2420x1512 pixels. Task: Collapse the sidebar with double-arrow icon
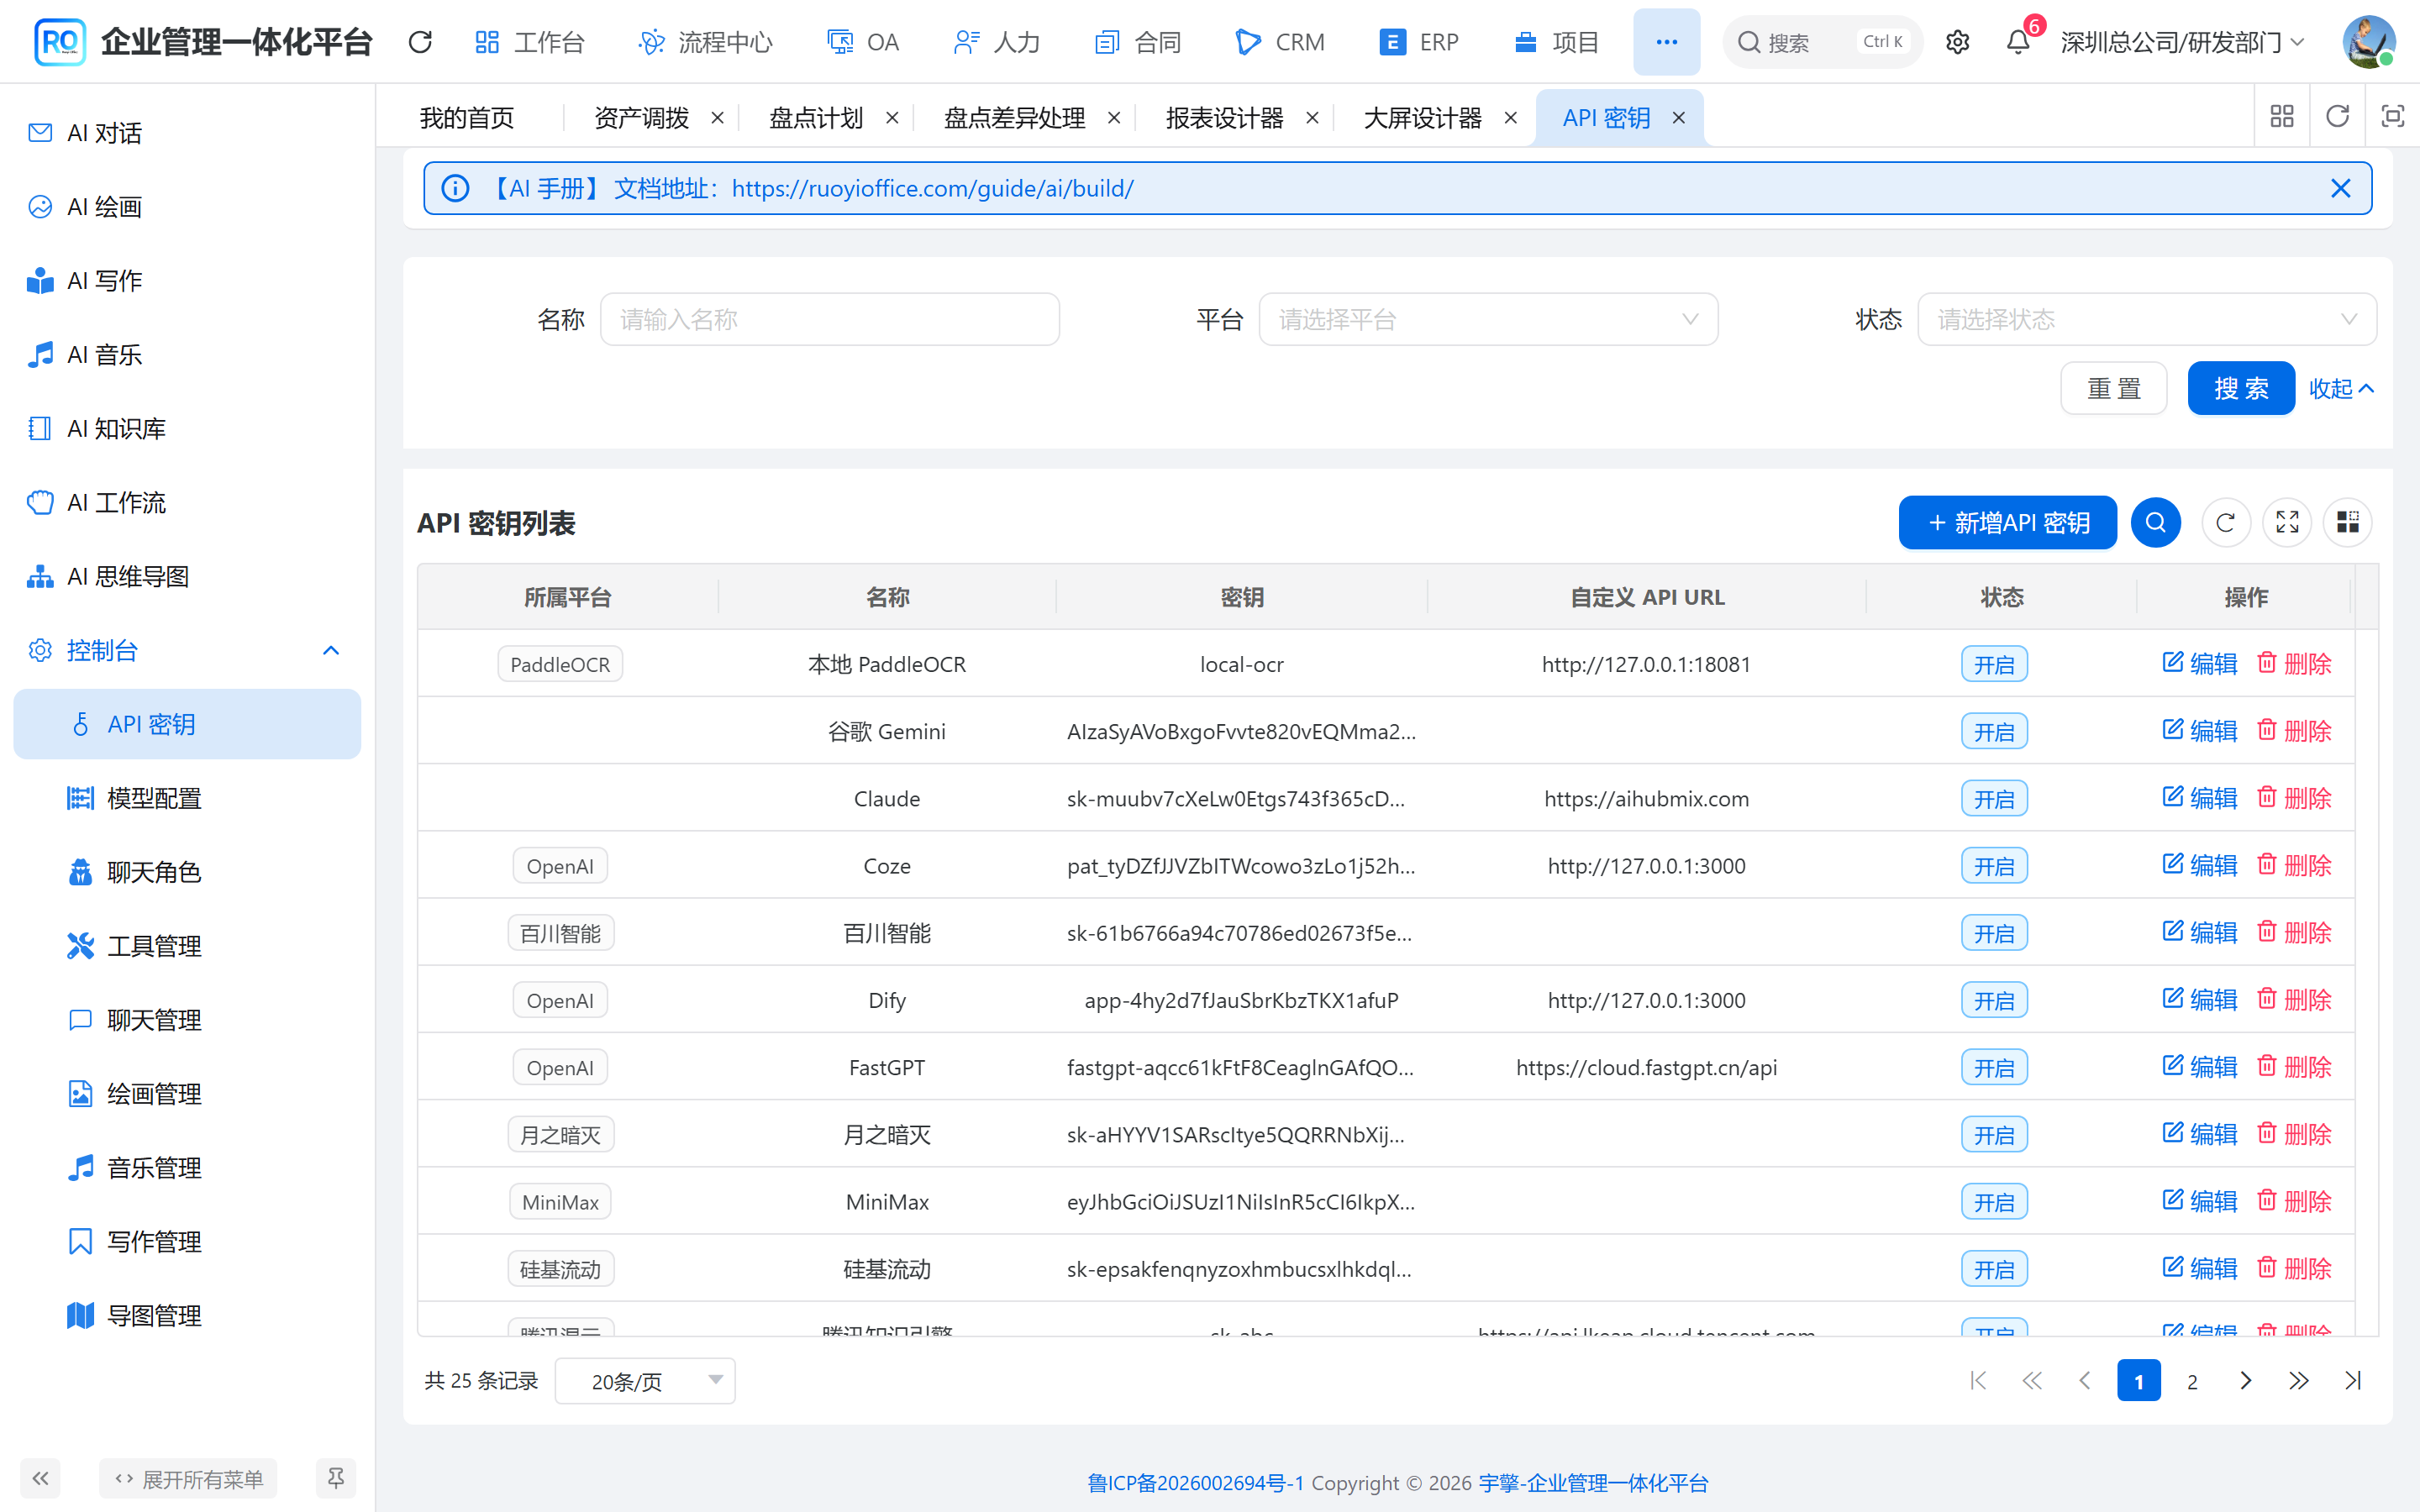click(40, 1478)
